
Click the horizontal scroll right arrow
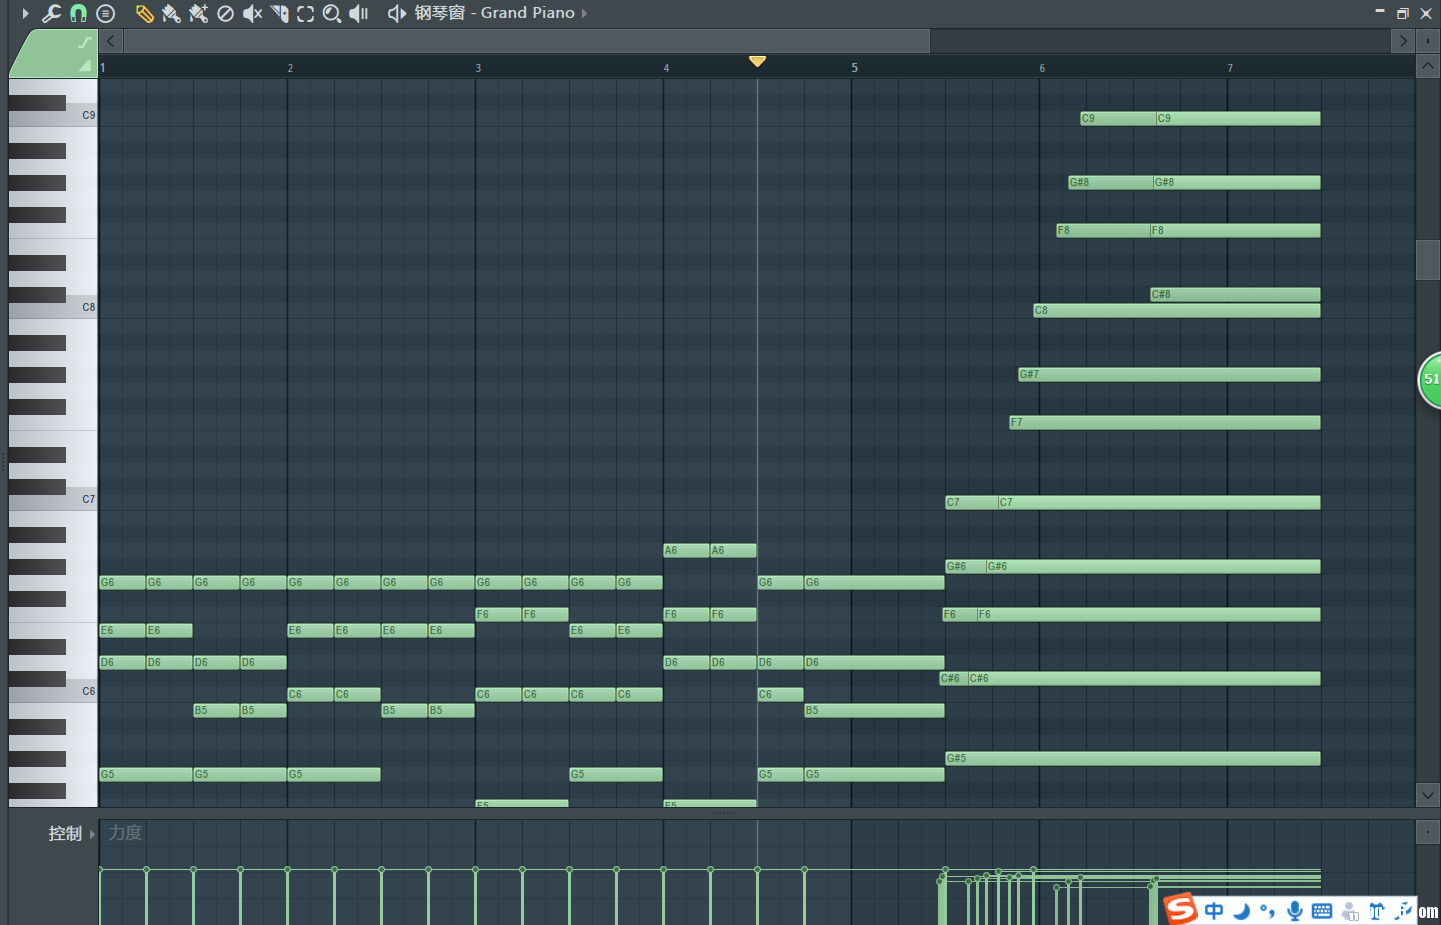[1403, 41]
